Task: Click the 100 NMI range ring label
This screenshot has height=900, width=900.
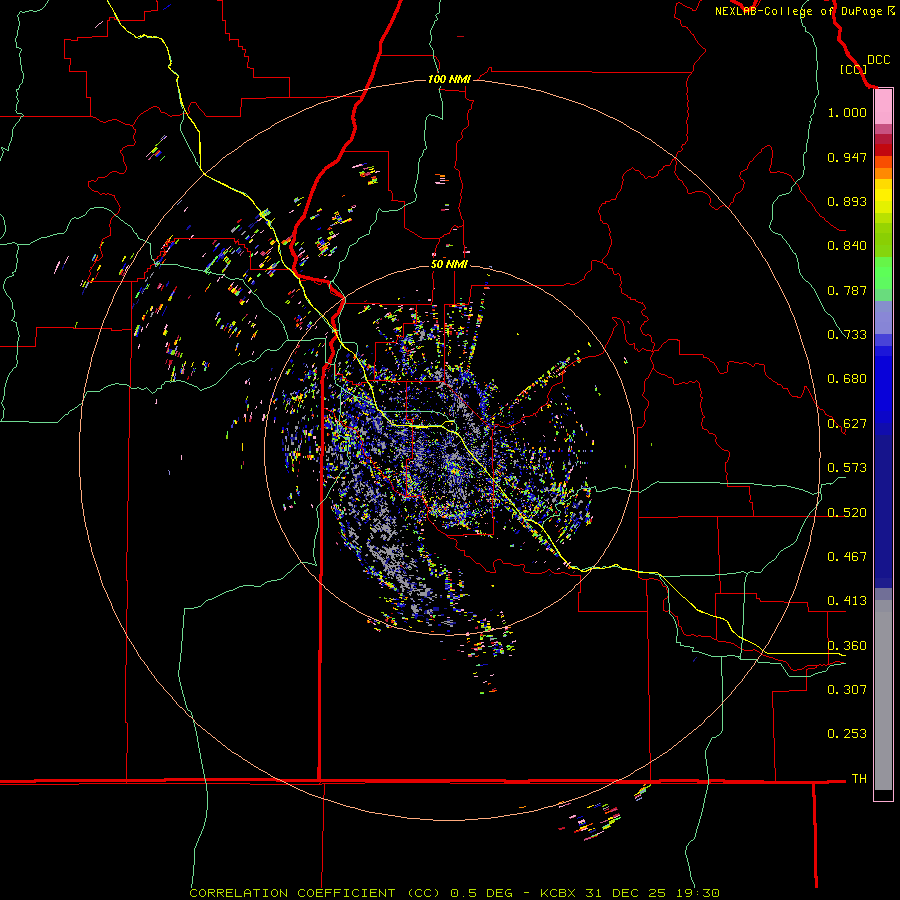Action: [449, 79]
